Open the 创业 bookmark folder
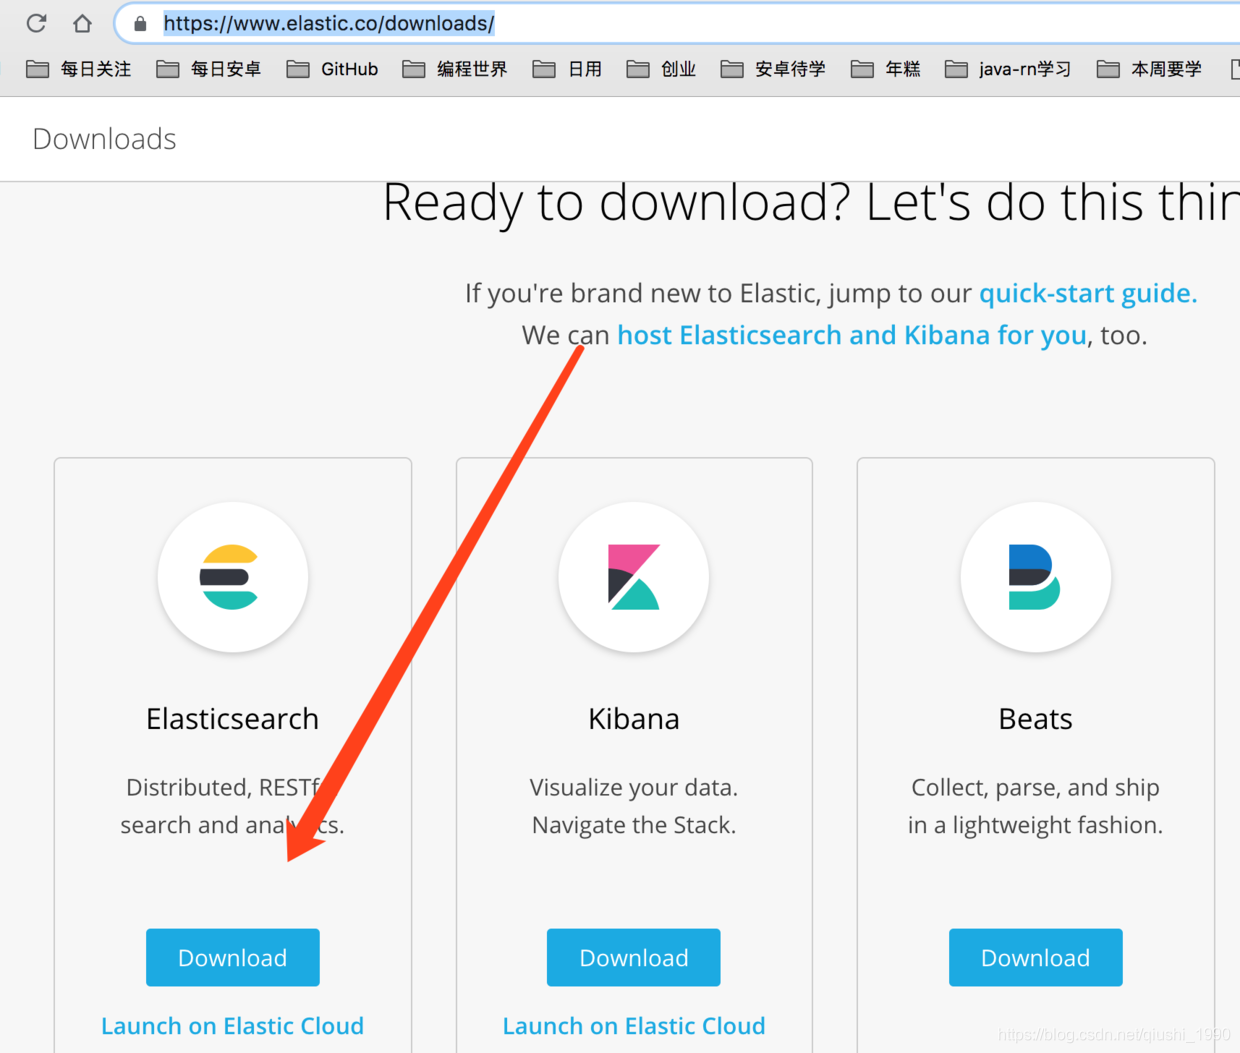1240x1053 pixels. [661, 69]
